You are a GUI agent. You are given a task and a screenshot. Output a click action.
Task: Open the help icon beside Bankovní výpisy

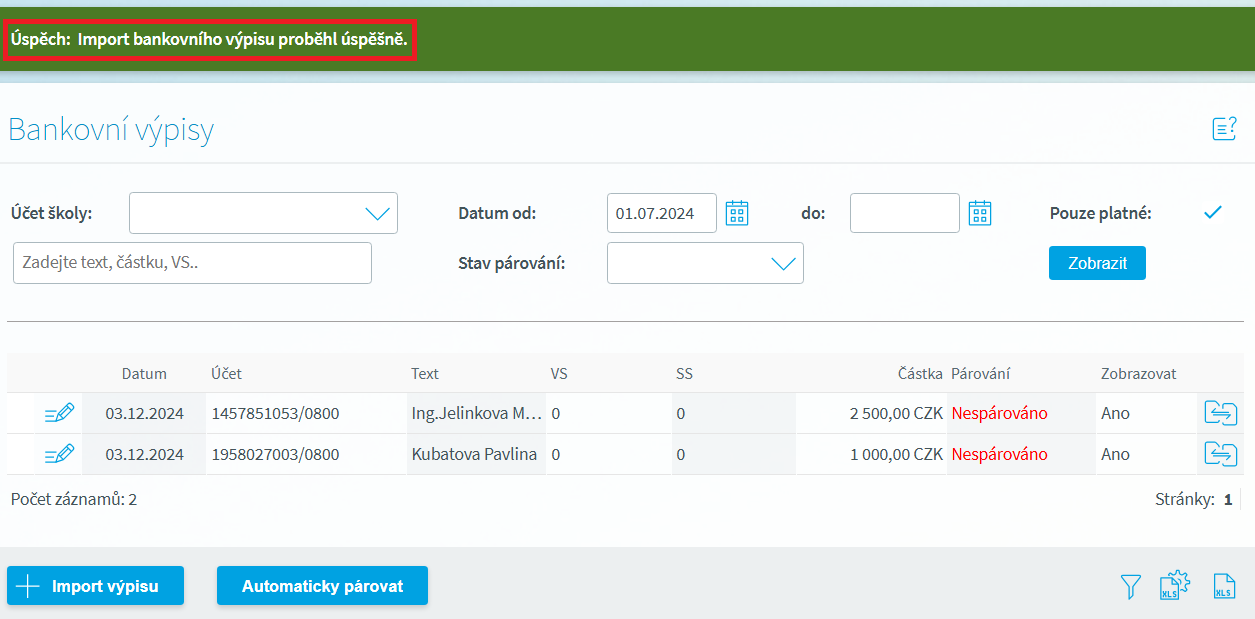1224,129
